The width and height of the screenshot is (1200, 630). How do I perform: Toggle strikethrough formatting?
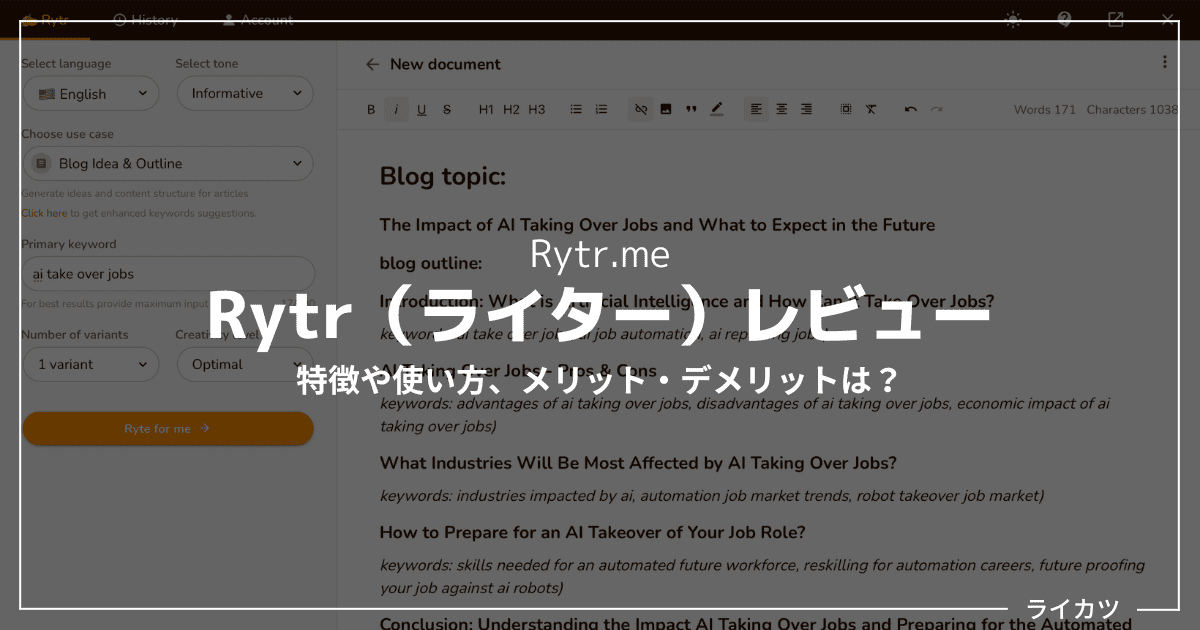[447, 109]
